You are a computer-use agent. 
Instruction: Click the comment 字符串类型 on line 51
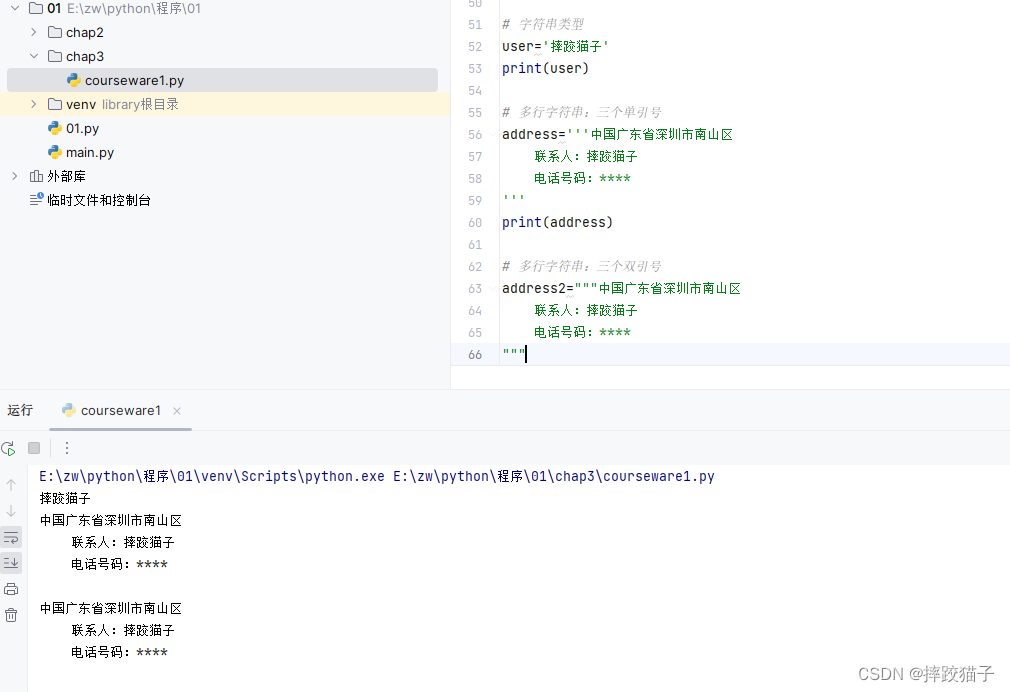551,24
